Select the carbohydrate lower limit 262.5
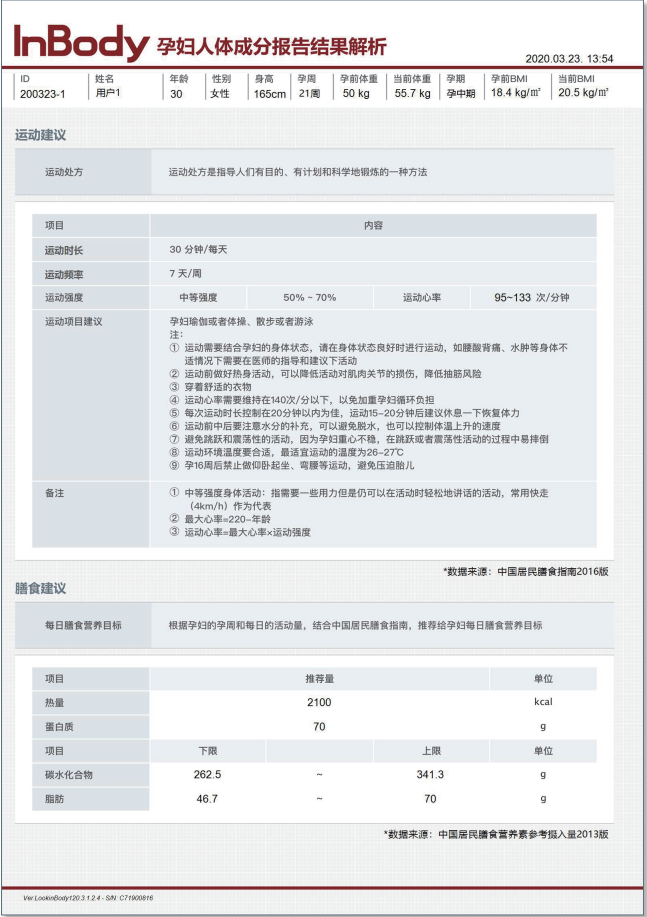 208,774
